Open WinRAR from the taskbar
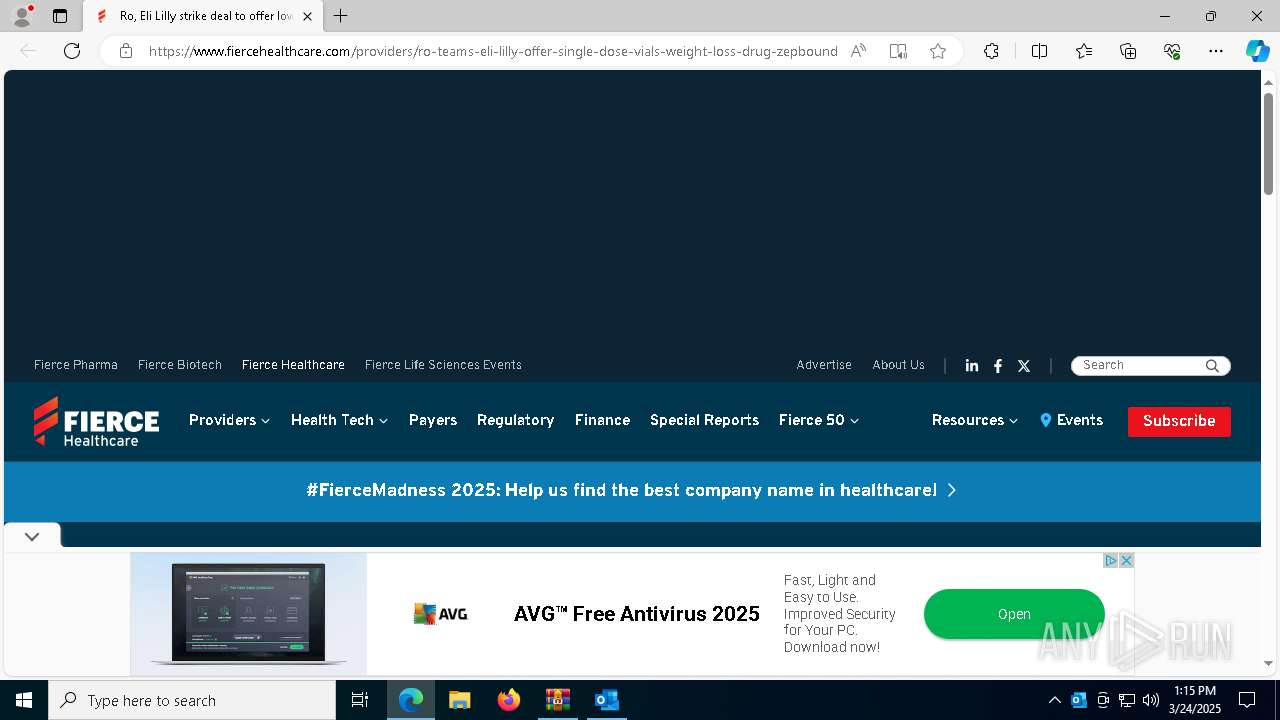 pos(558,700)
